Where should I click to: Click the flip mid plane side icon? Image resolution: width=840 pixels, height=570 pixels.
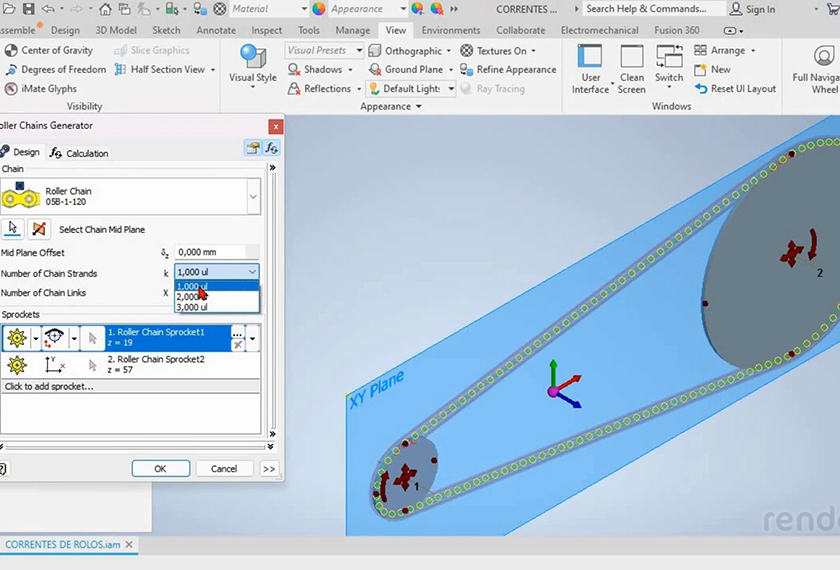(38, 229)
